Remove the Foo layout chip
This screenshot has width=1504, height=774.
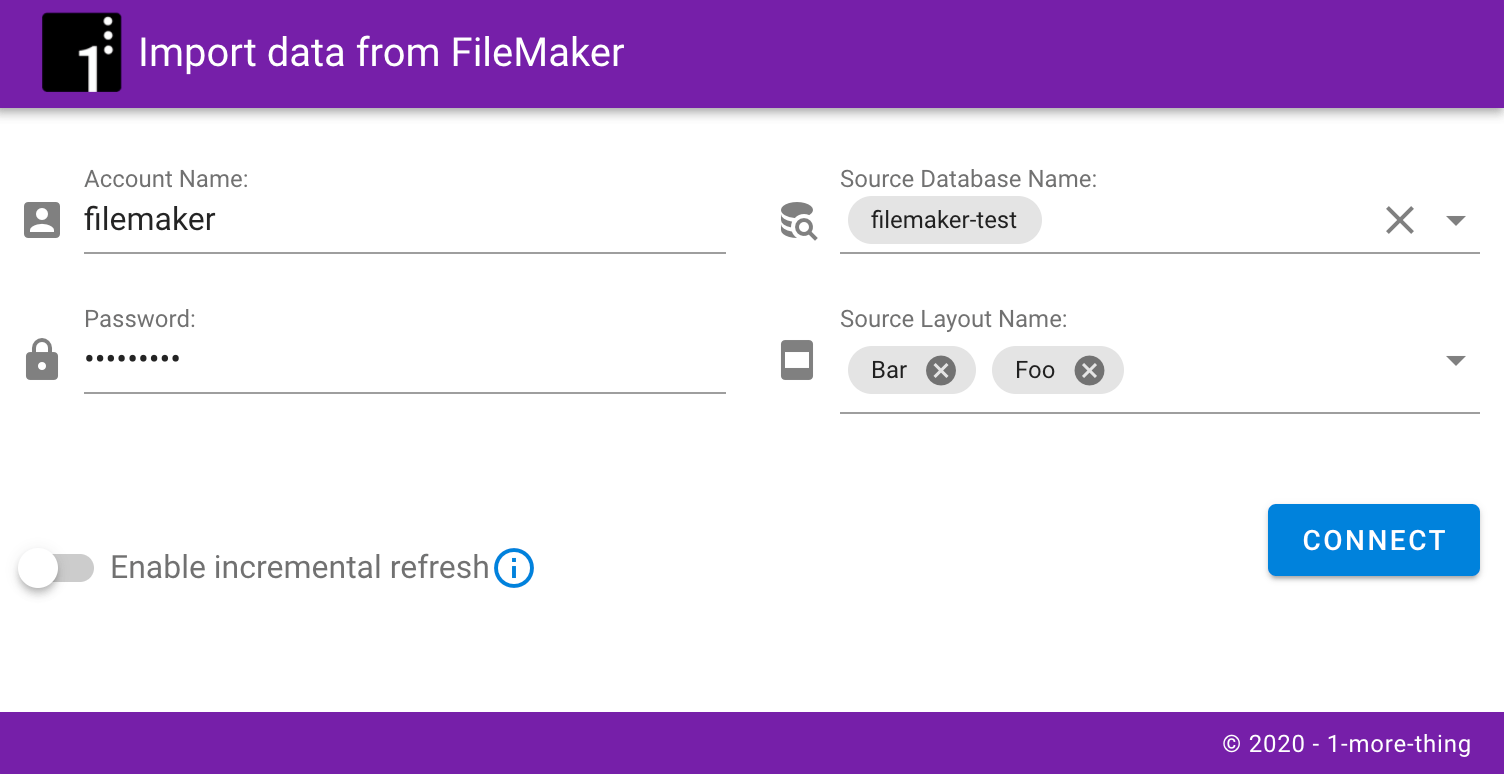[1089, 371]
